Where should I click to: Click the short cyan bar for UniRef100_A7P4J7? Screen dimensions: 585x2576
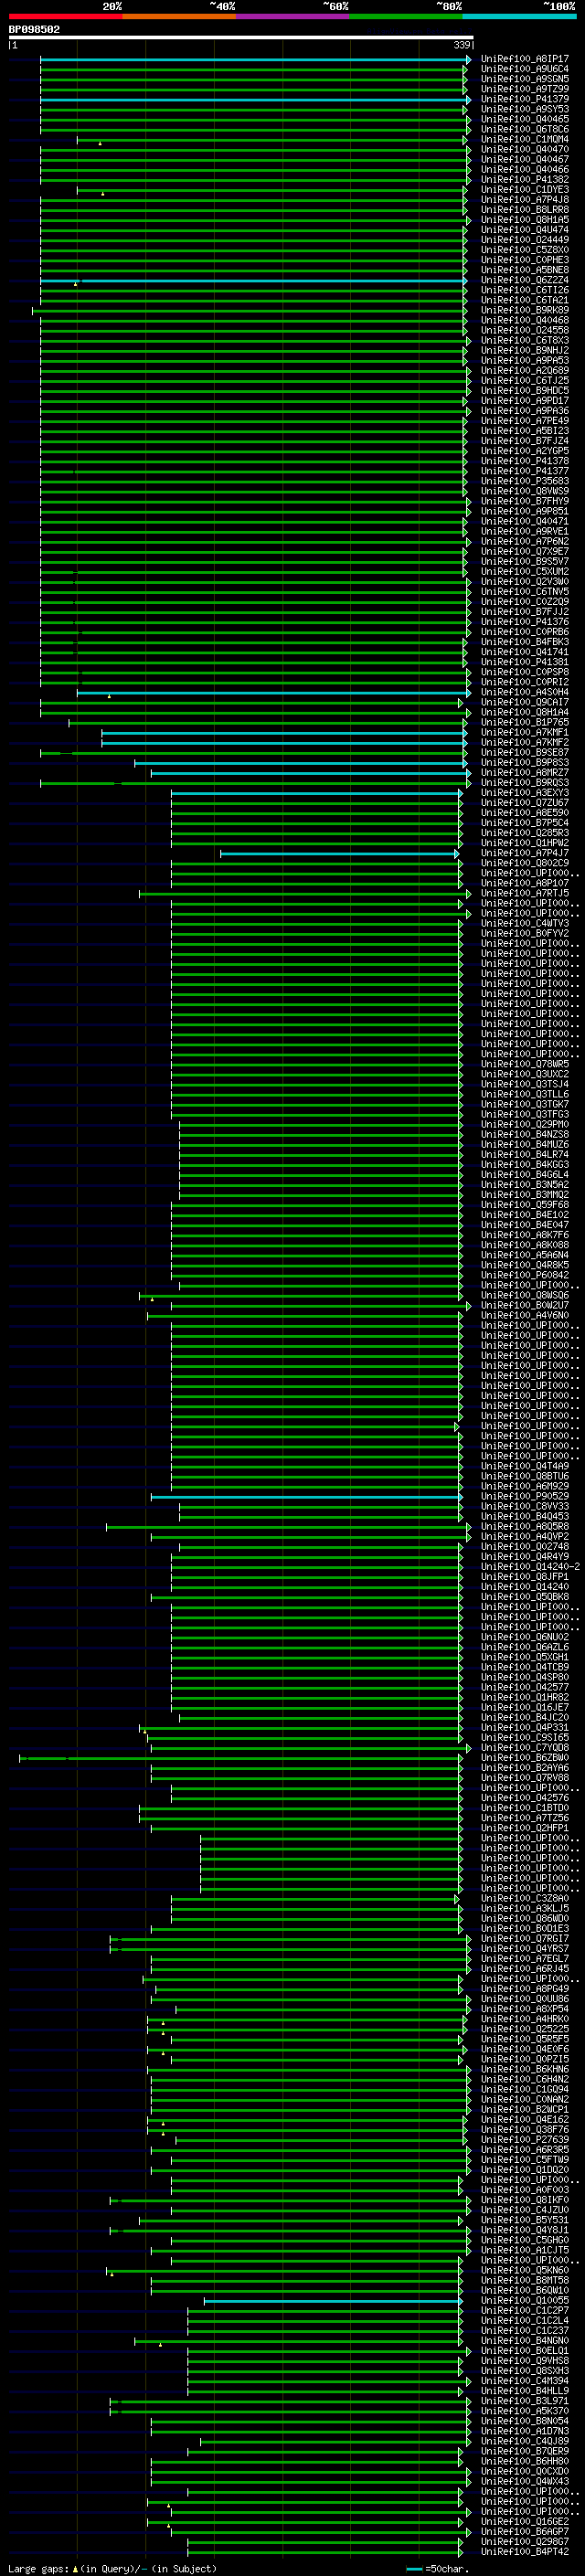point(340,853)
